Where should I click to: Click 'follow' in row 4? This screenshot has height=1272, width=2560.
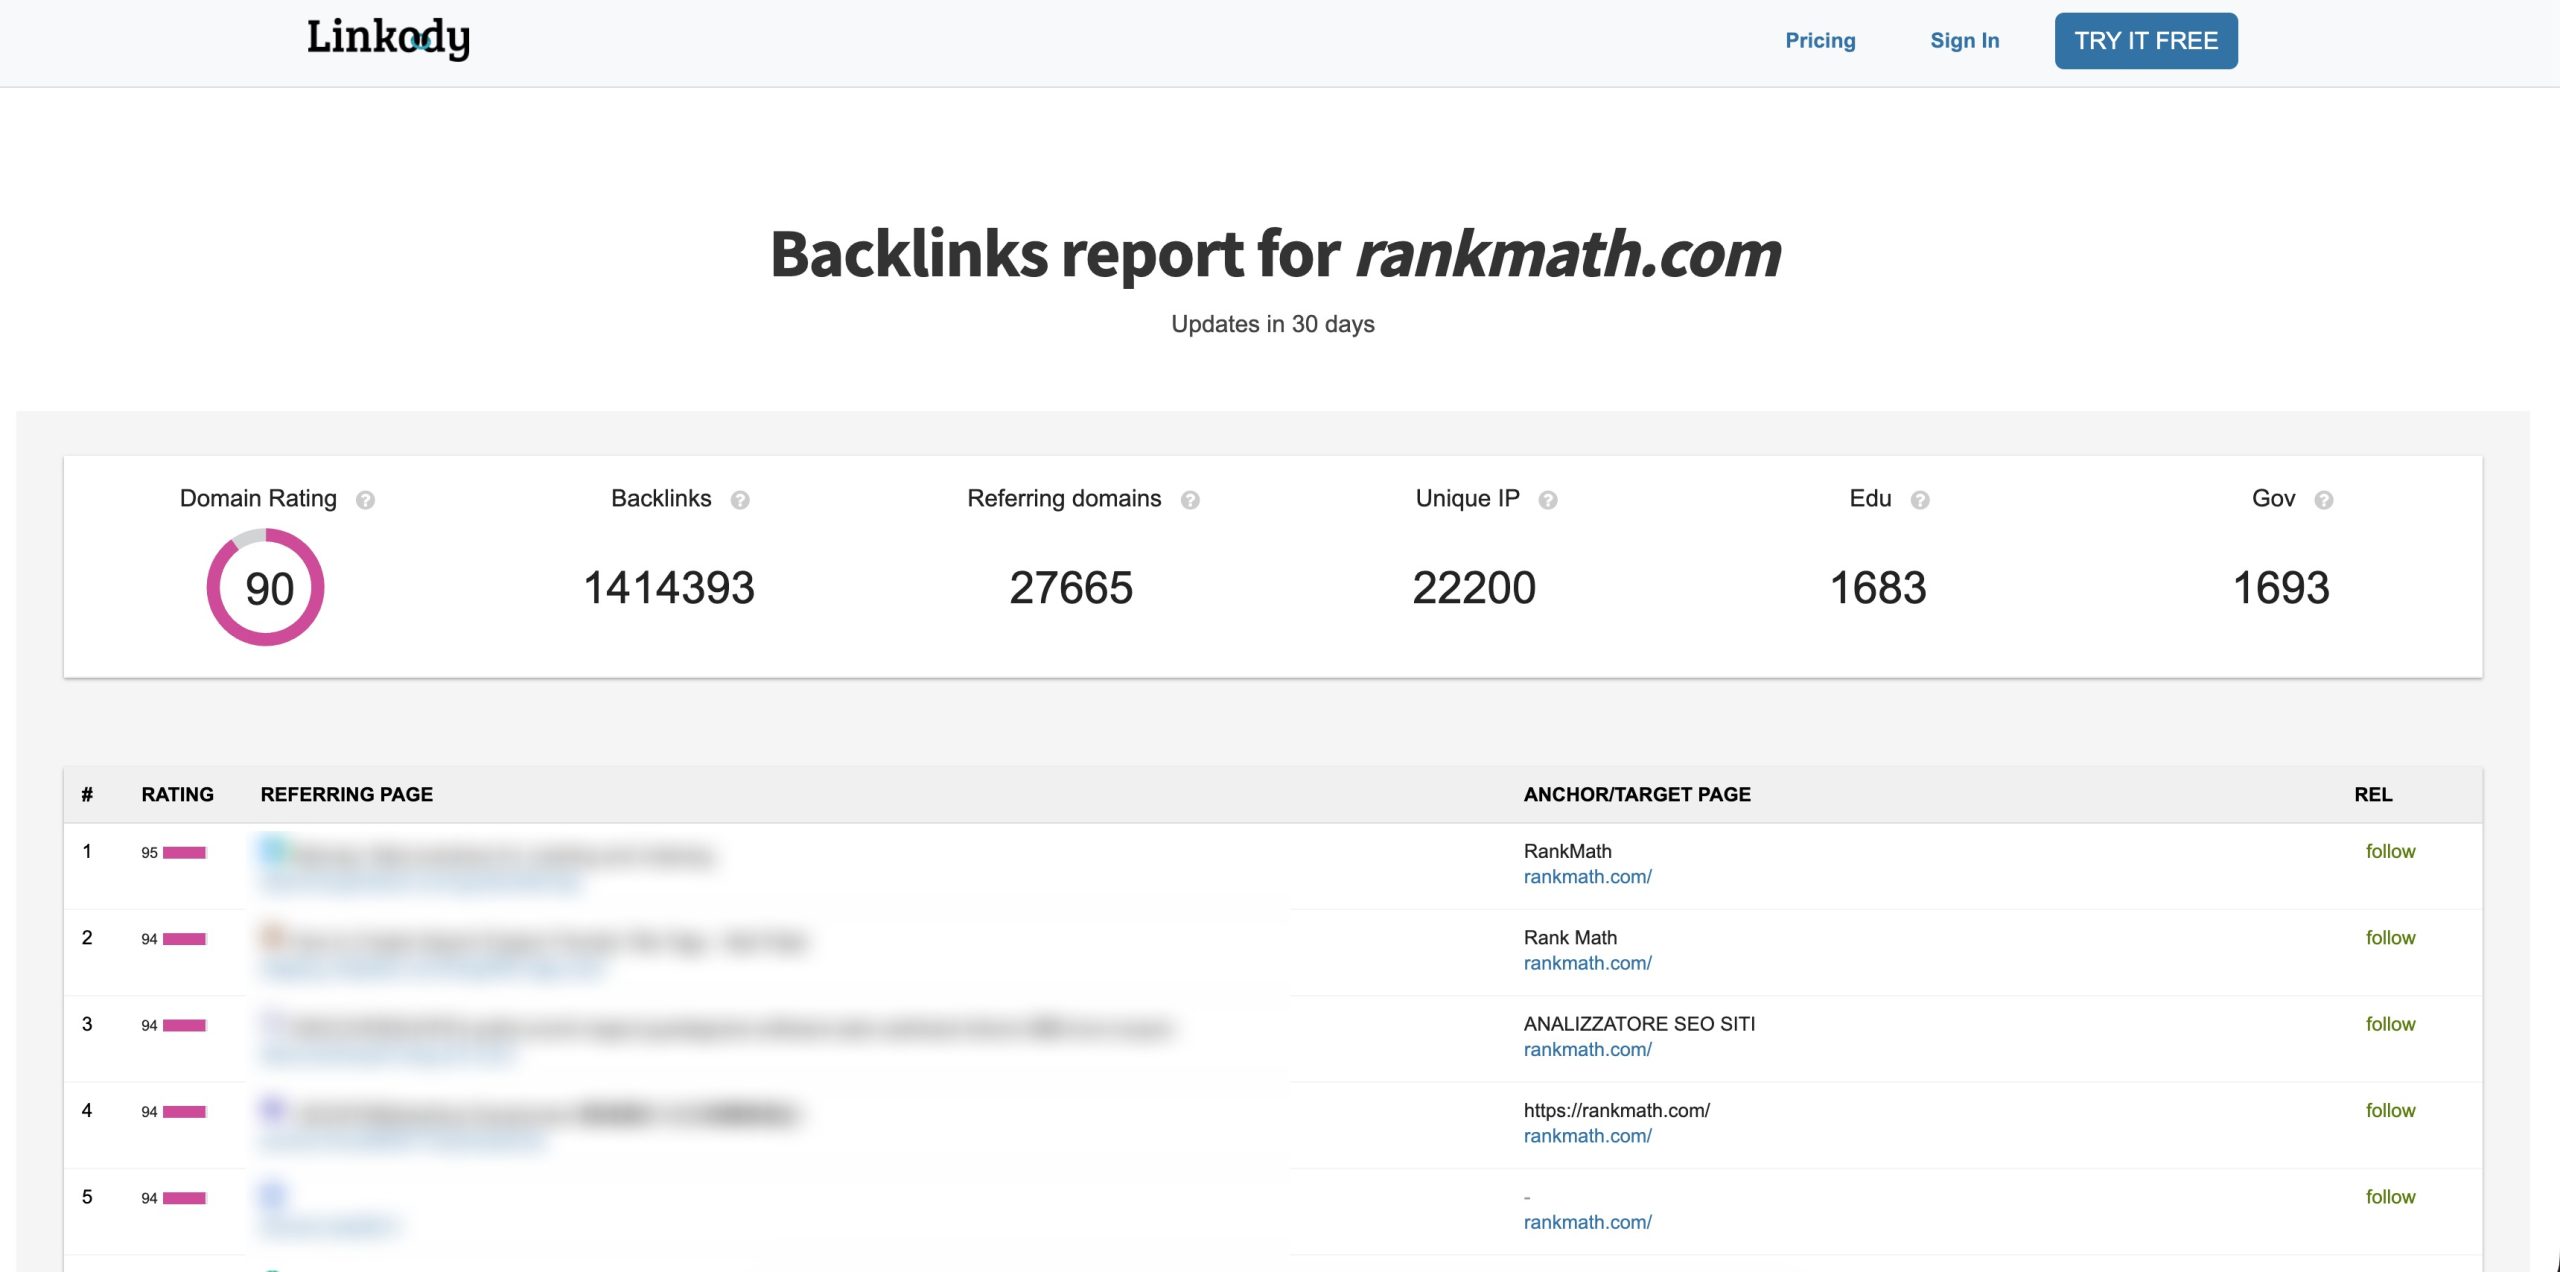2390,1111
